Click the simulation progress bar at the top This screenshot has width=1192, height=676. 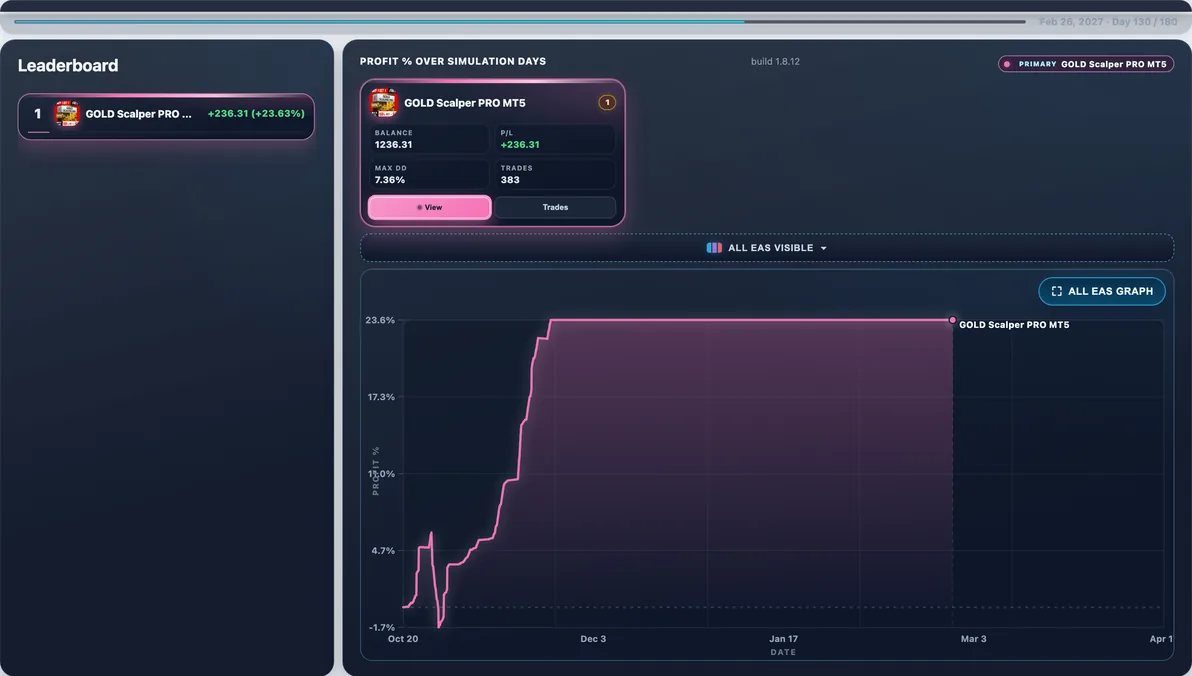tap(520, 21)
